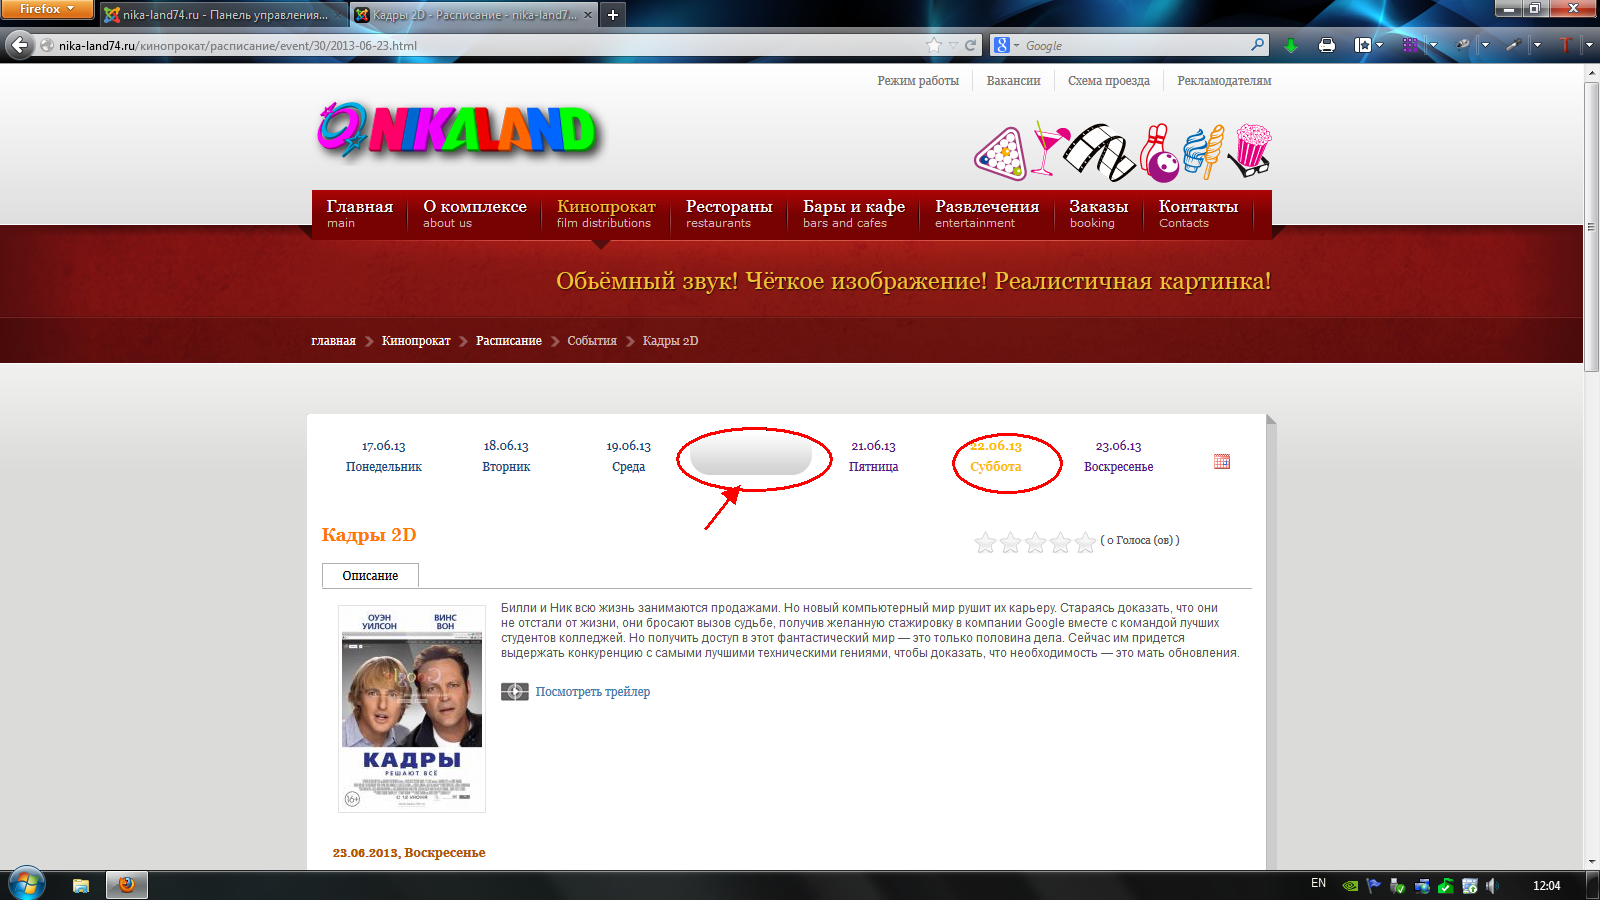The width and height of the screenshot is (1600, 900).
Task: Open downloads via green arrow icon
Action: coord(1291,45)
